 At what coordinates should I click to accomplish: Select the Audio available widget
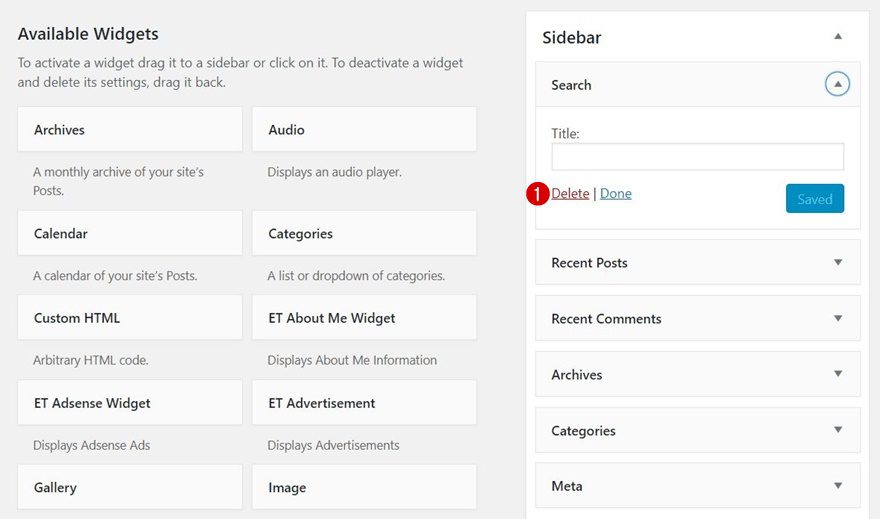click(x=364, y=130)
